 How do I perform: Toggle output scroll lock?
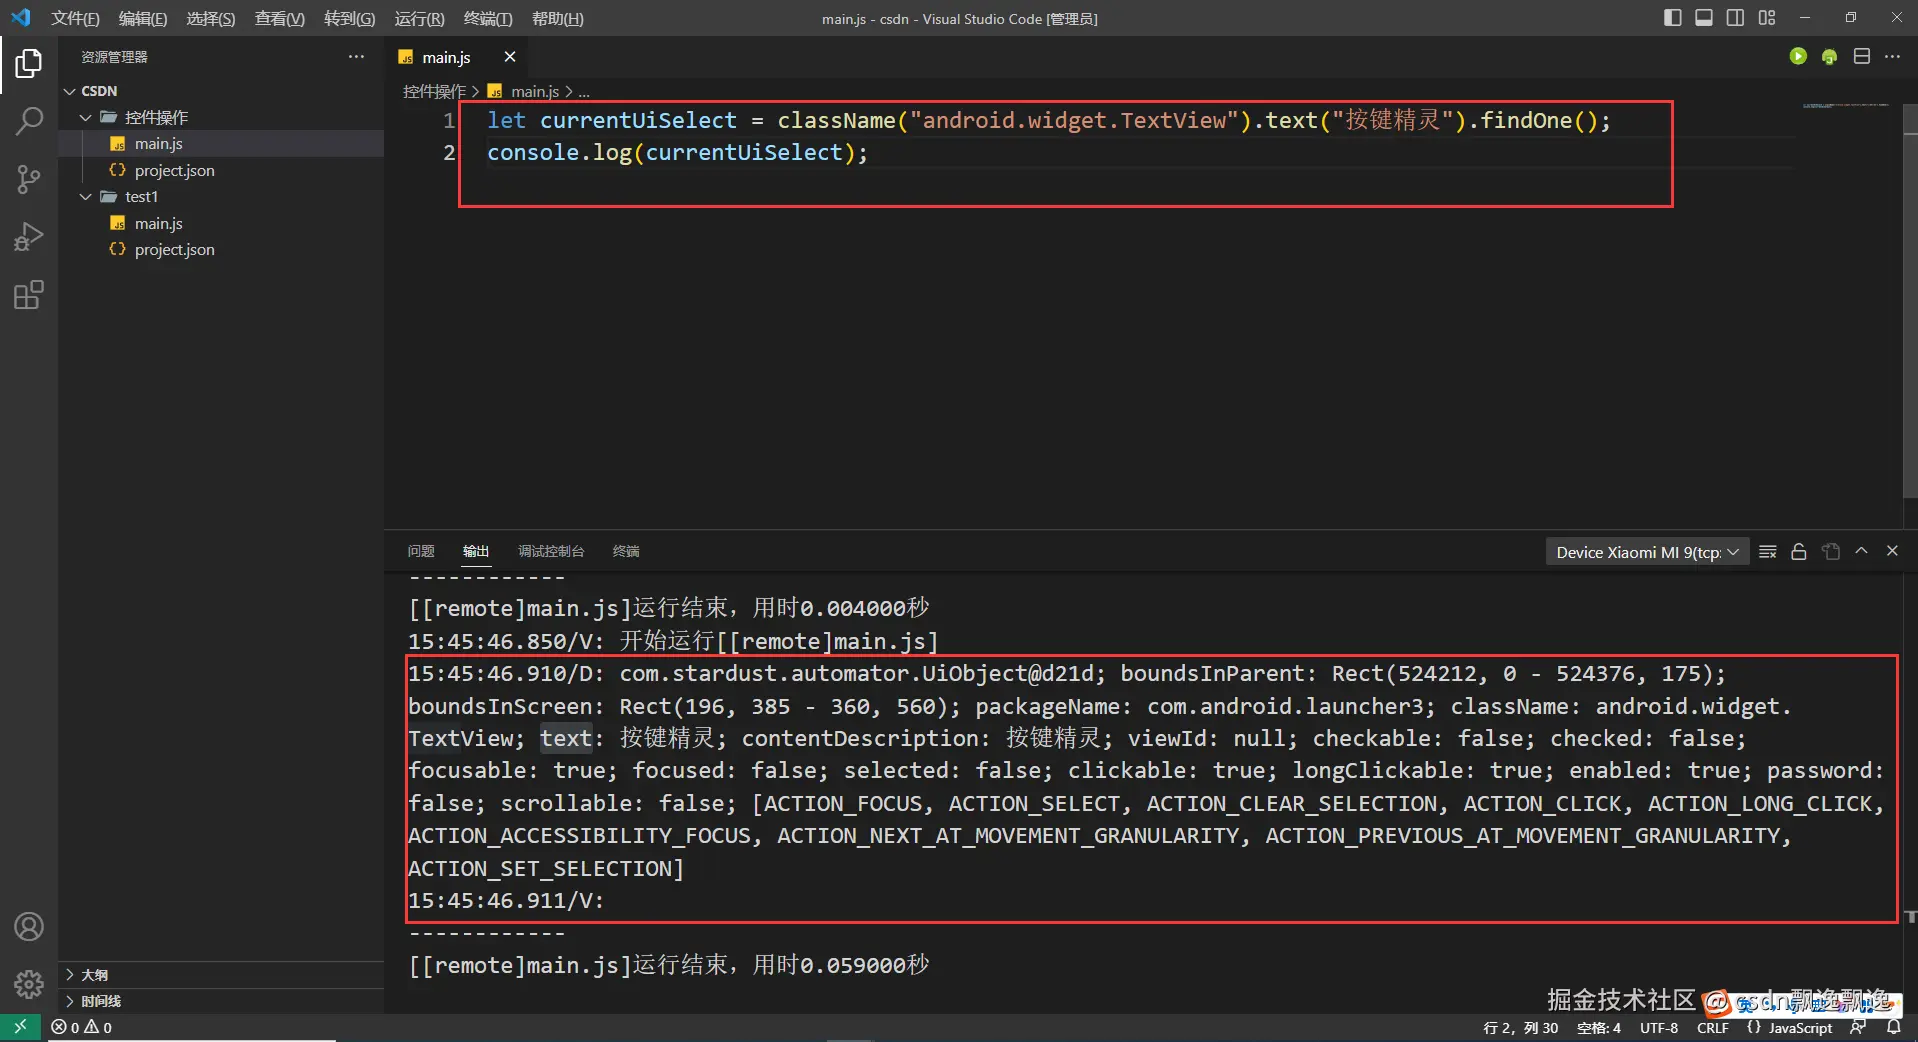coord(1798,552)
